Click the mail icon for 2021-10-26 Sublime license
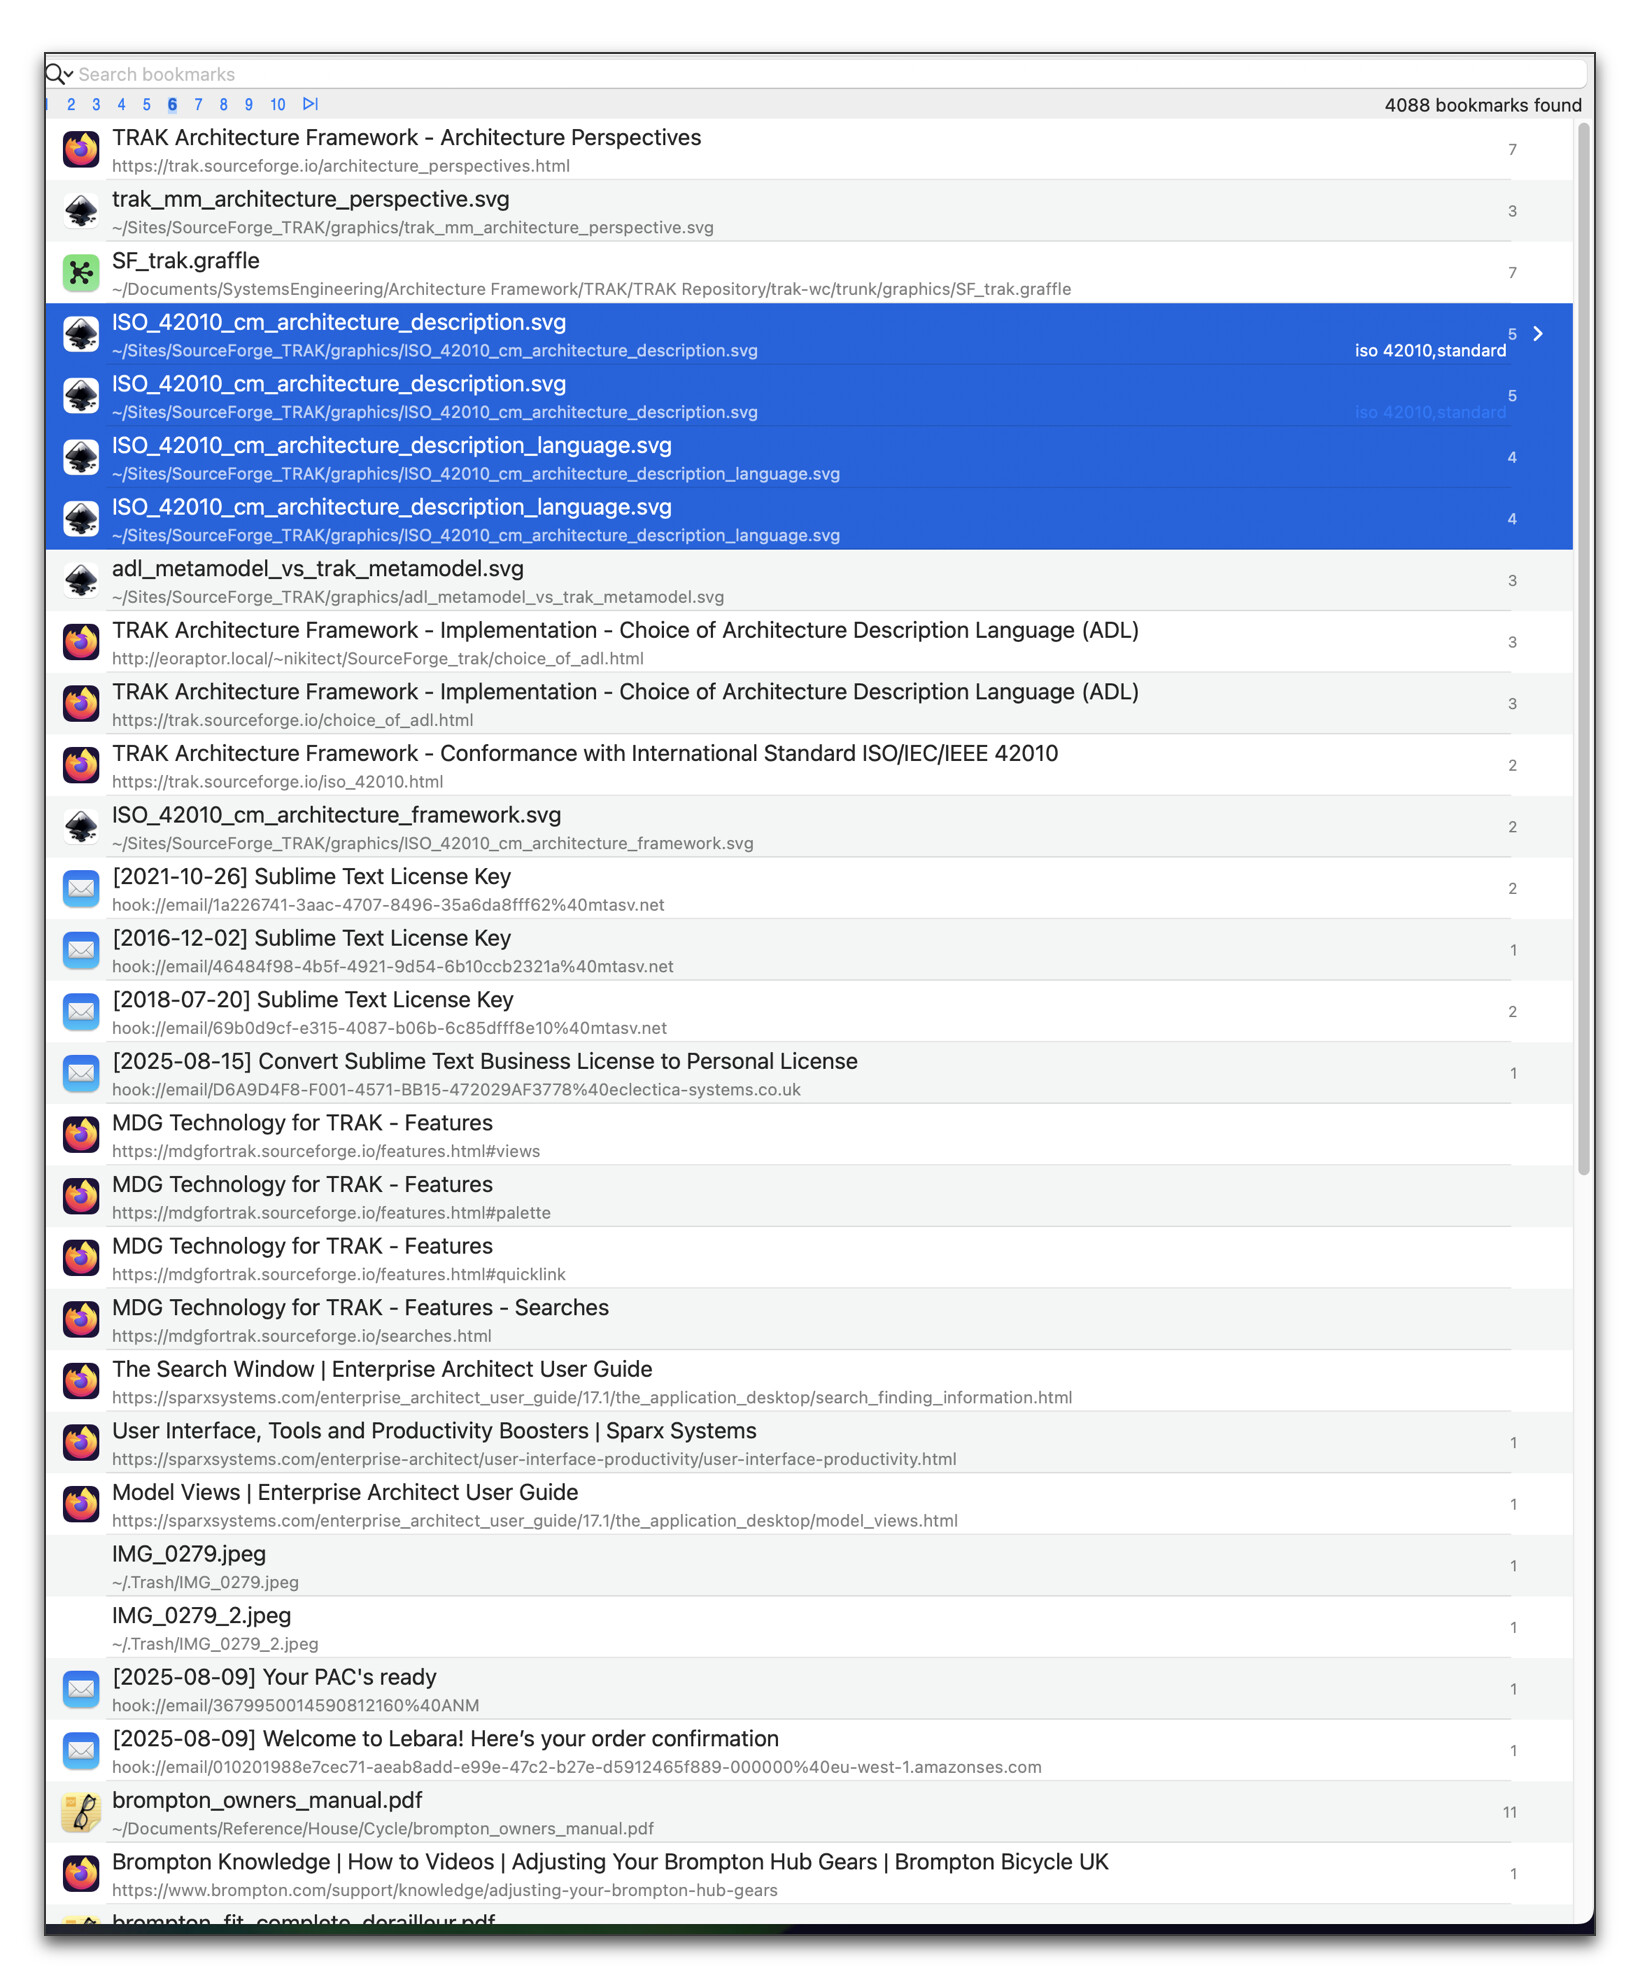The image size is (1640, 1988). point(81,889)
